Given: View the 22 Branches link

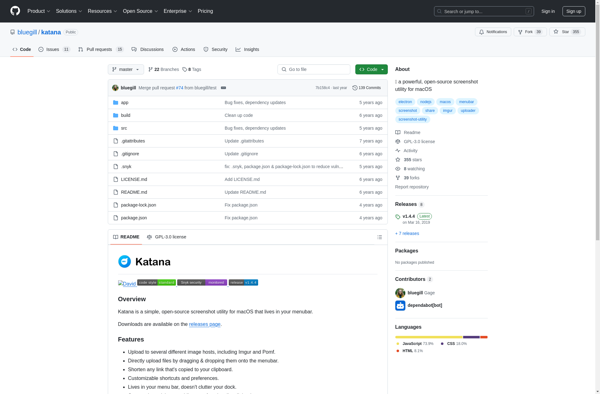Looking at the screenshot, I should coord(163,69).
